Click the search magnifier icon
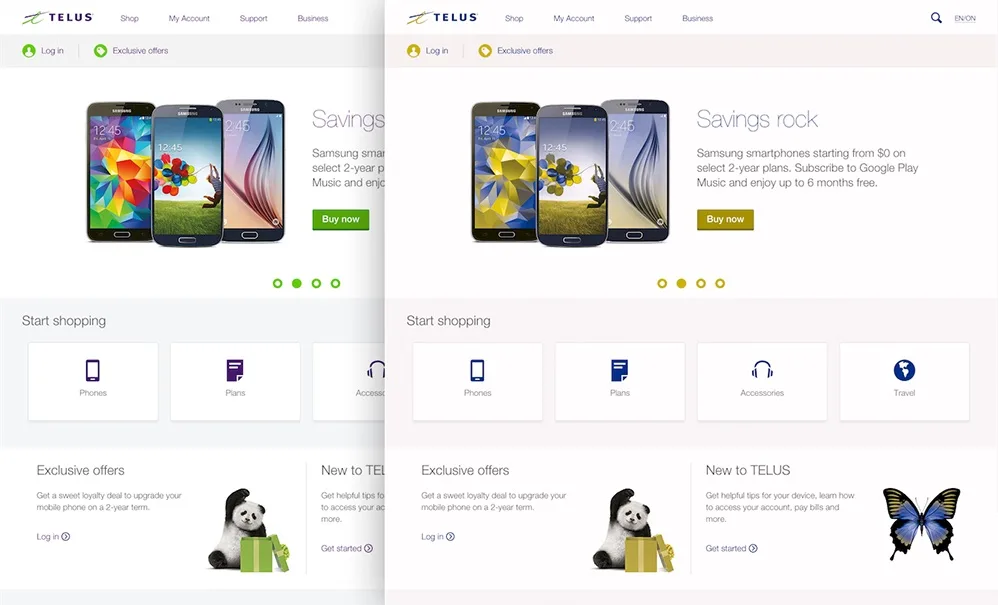The width and height of the screenshot is (998, 605). point(936,18)
